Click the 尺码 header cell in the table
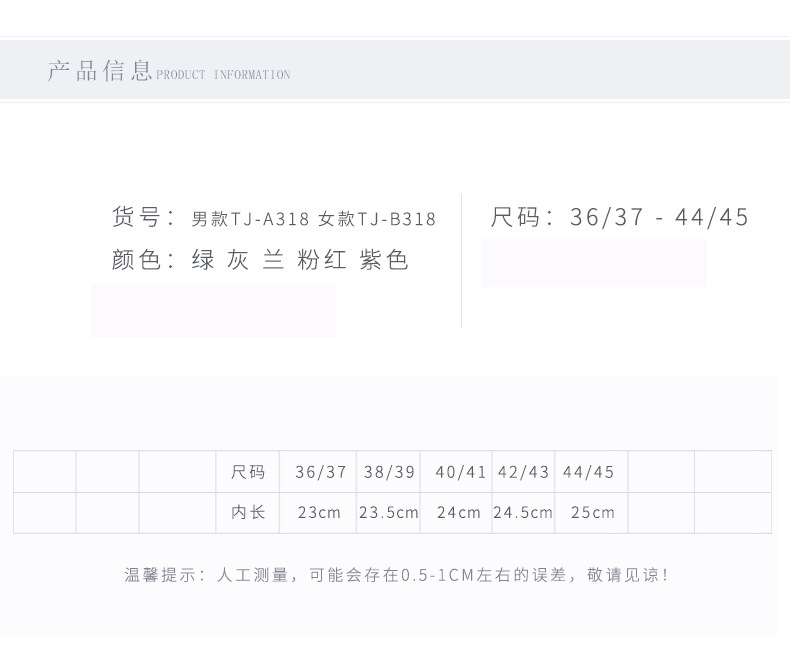The height and width of the screenshot is (667, 790). click(x=248, y=472)
